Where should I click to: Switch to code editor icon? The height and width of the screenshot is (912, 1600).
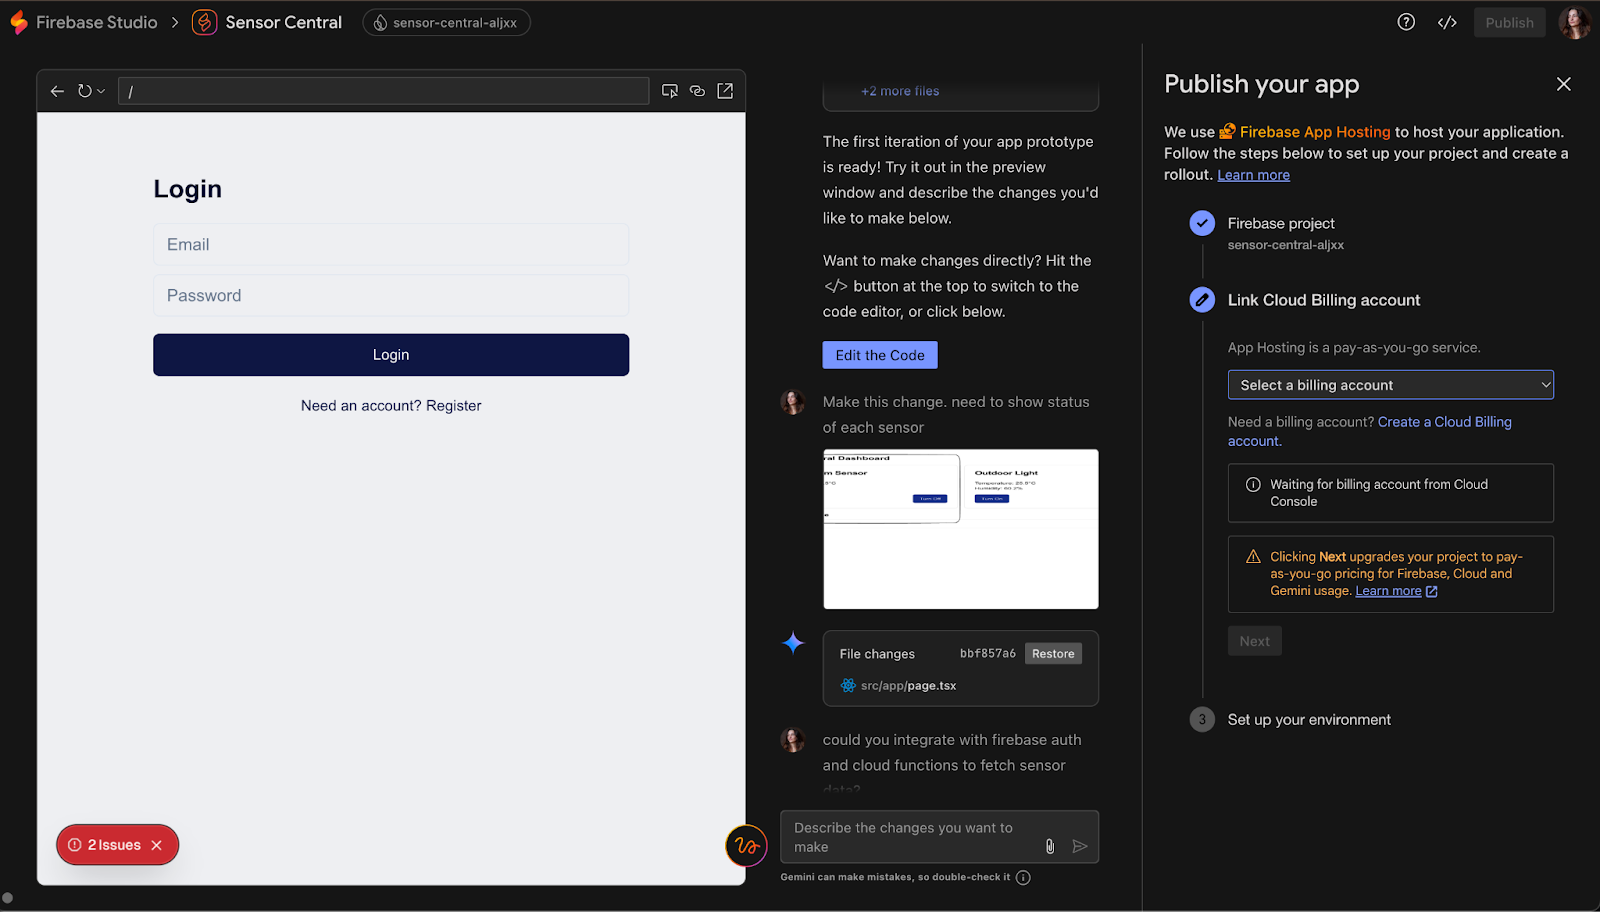(1447, 22)
